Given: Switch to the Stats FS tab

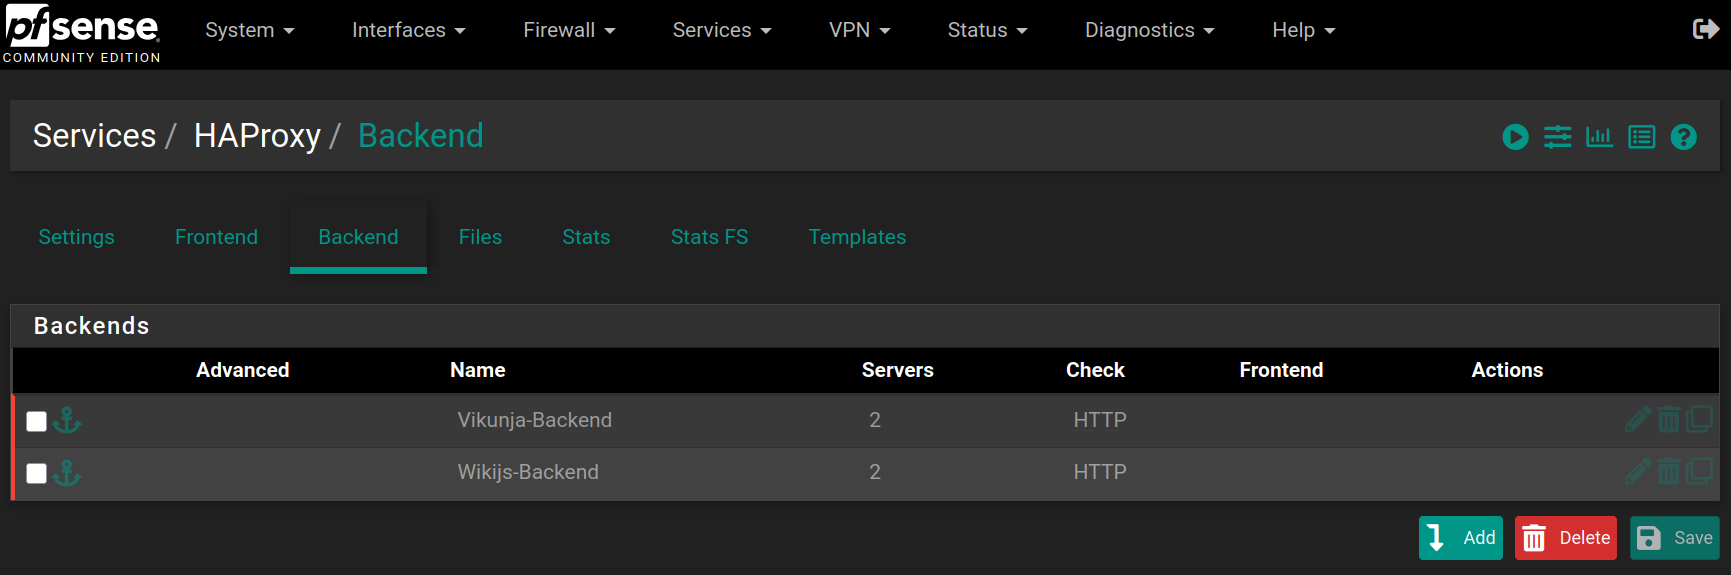Looking at the screenshot, I should point(709,237).
